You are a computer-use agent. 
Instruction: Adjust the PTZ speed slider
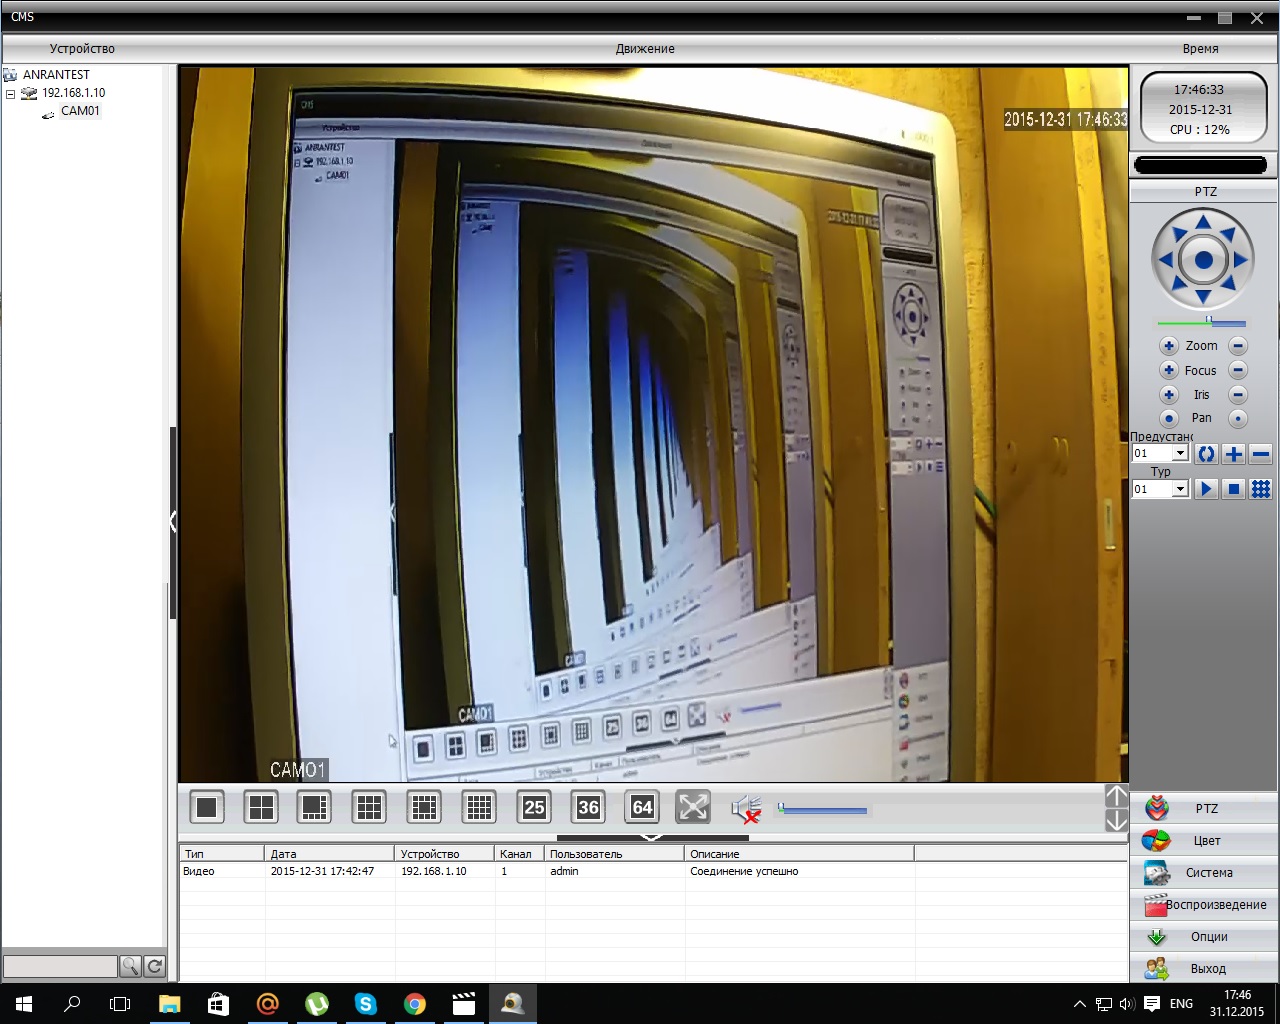[x=1201, y=322]
